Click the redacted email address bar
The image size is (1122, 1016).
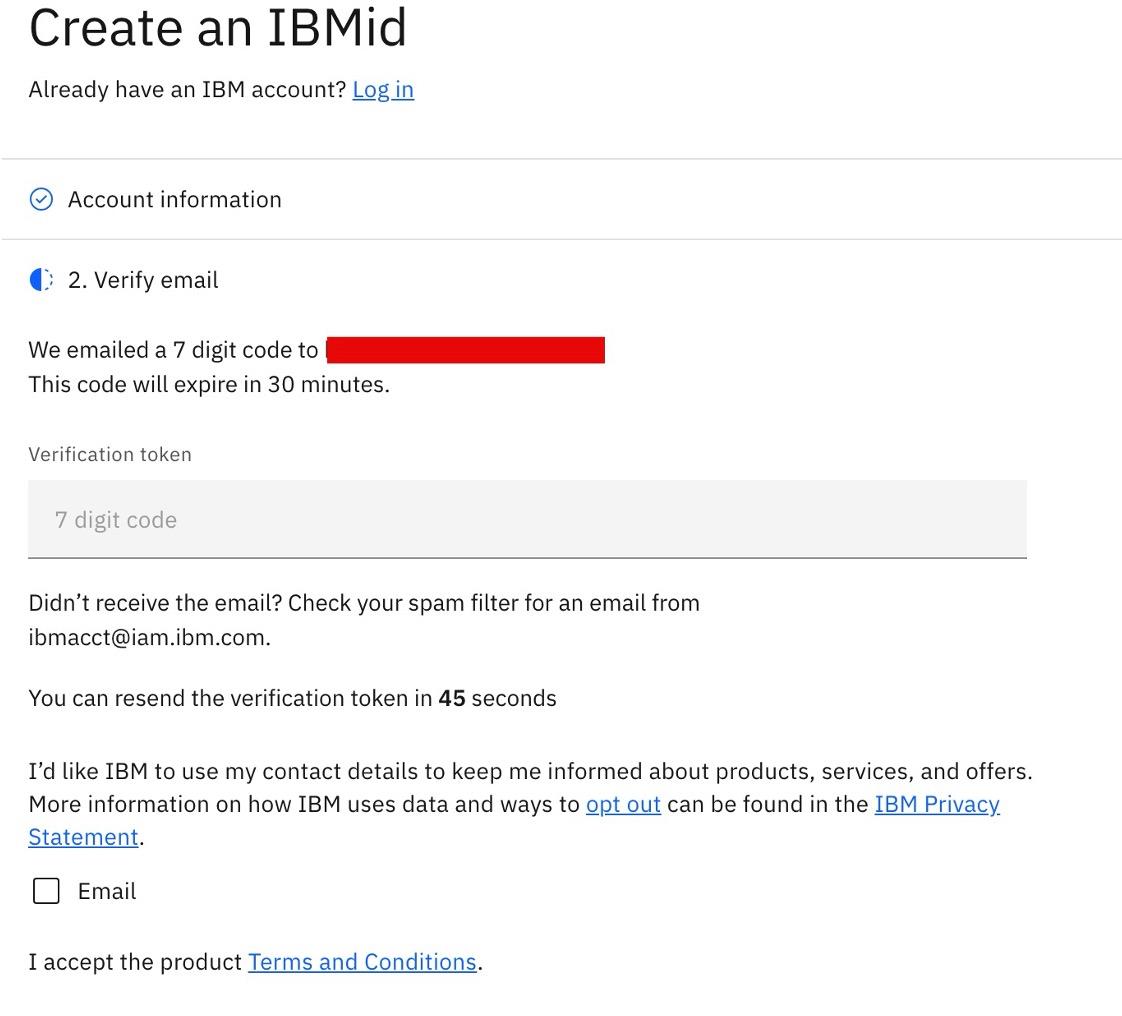[x=466, y=349]
